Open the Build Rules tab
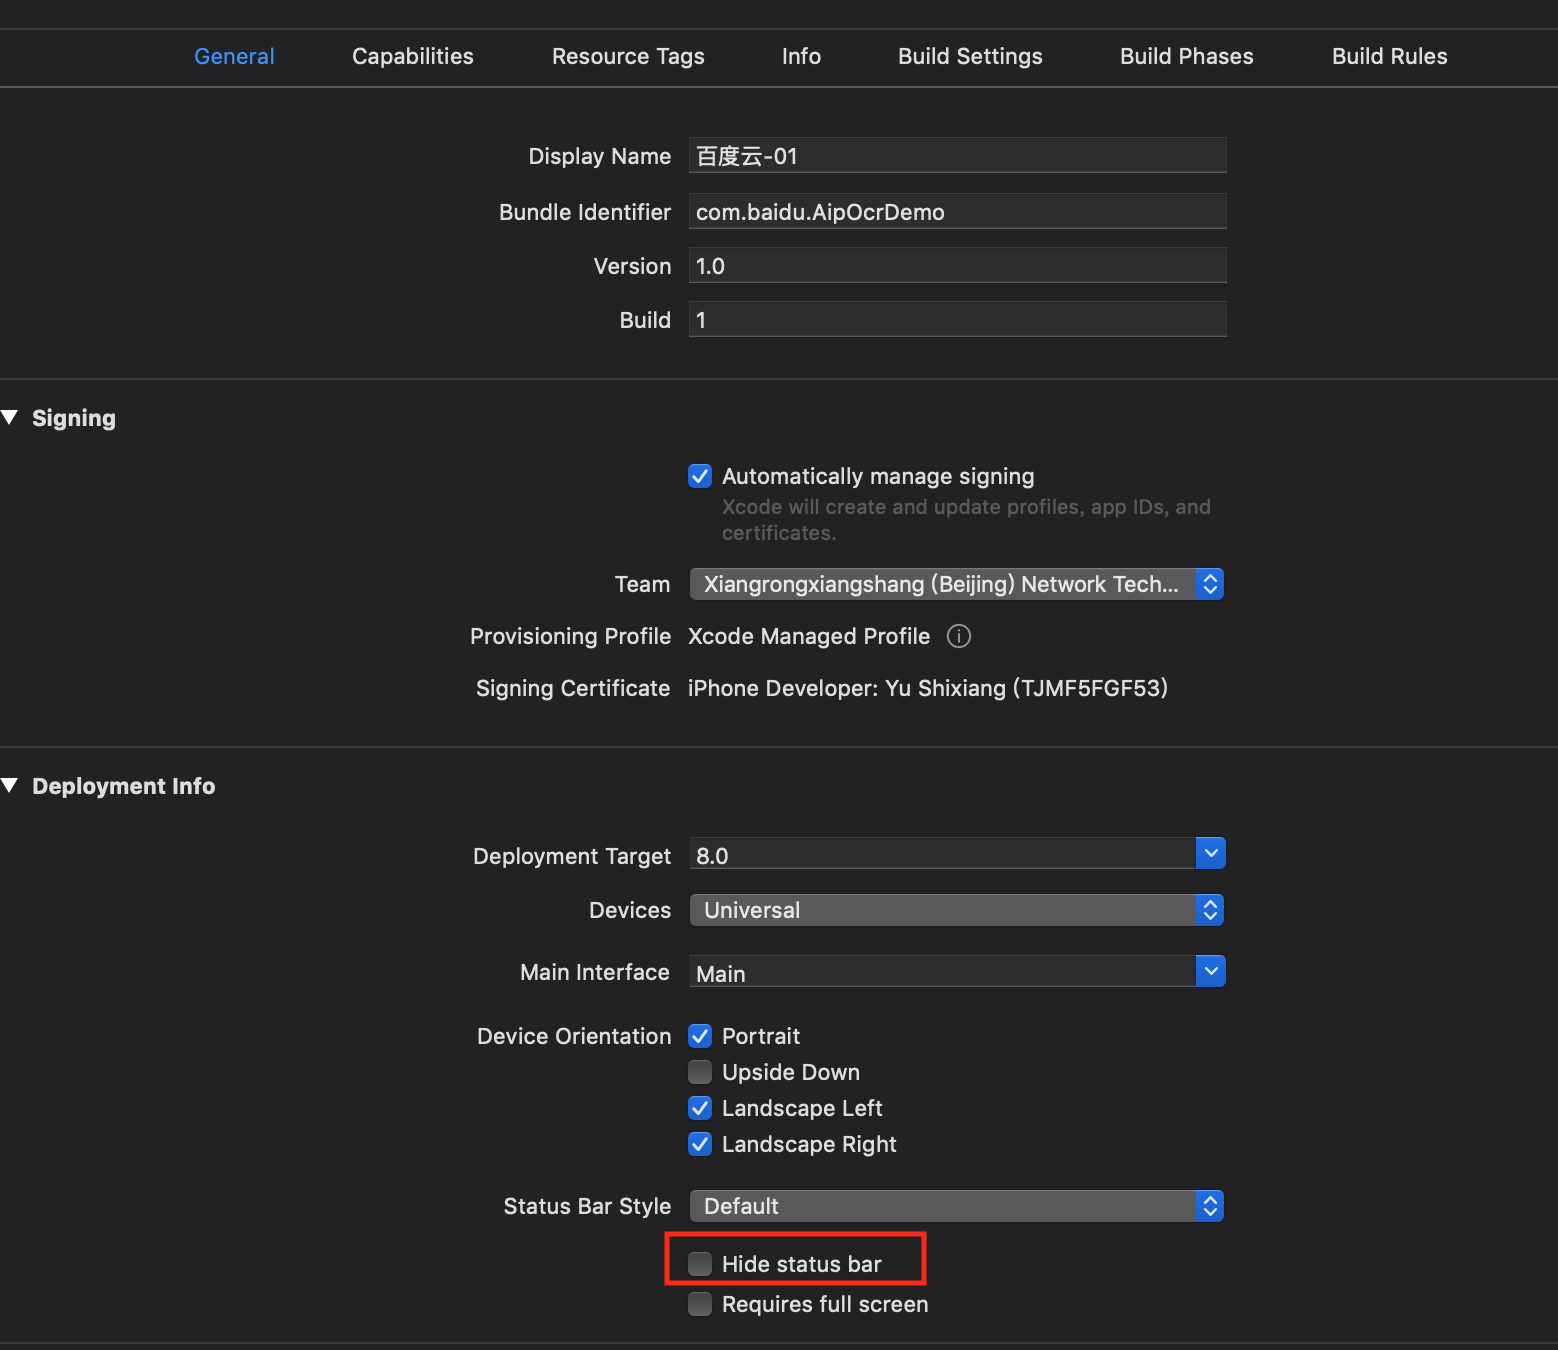This screenshot has width=1558, height=1350. tap(1389, 56)
